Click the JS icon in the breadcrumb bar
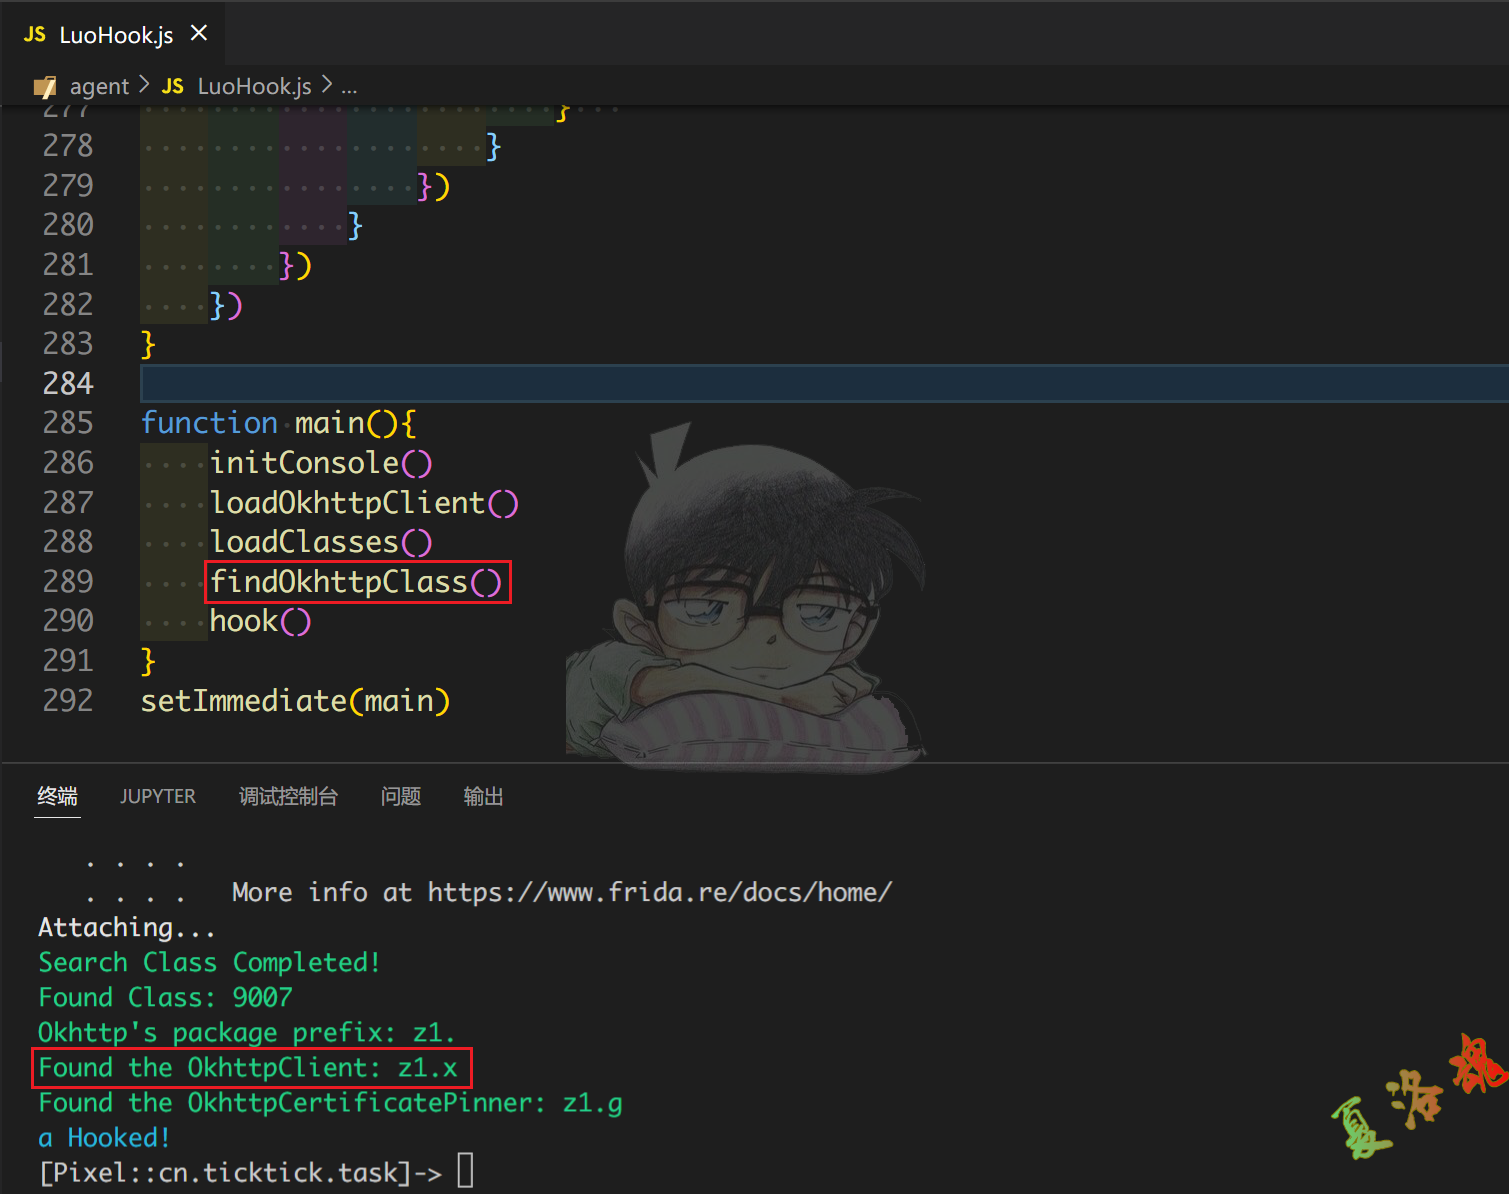This screenshot has width=1509, height=1194. (x=172, y=86)
